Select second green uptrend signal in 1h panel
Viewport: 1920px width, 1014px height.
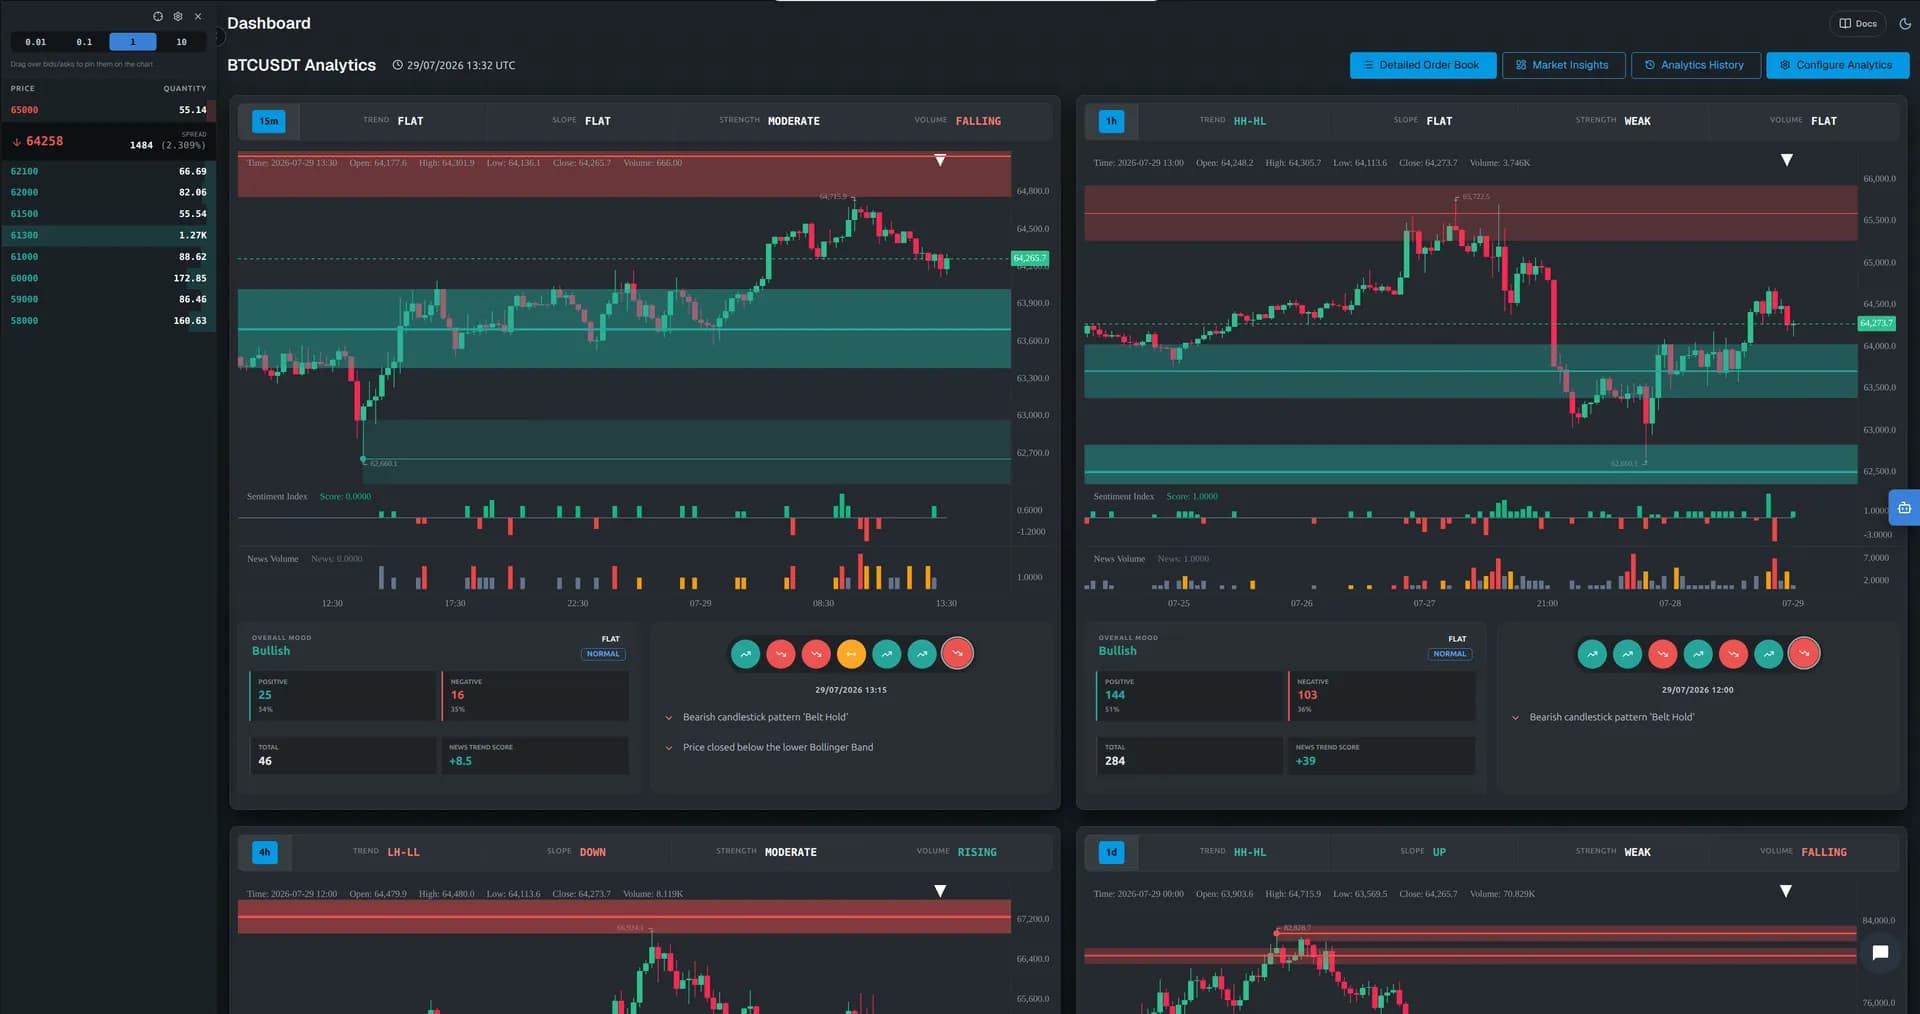1627,654
